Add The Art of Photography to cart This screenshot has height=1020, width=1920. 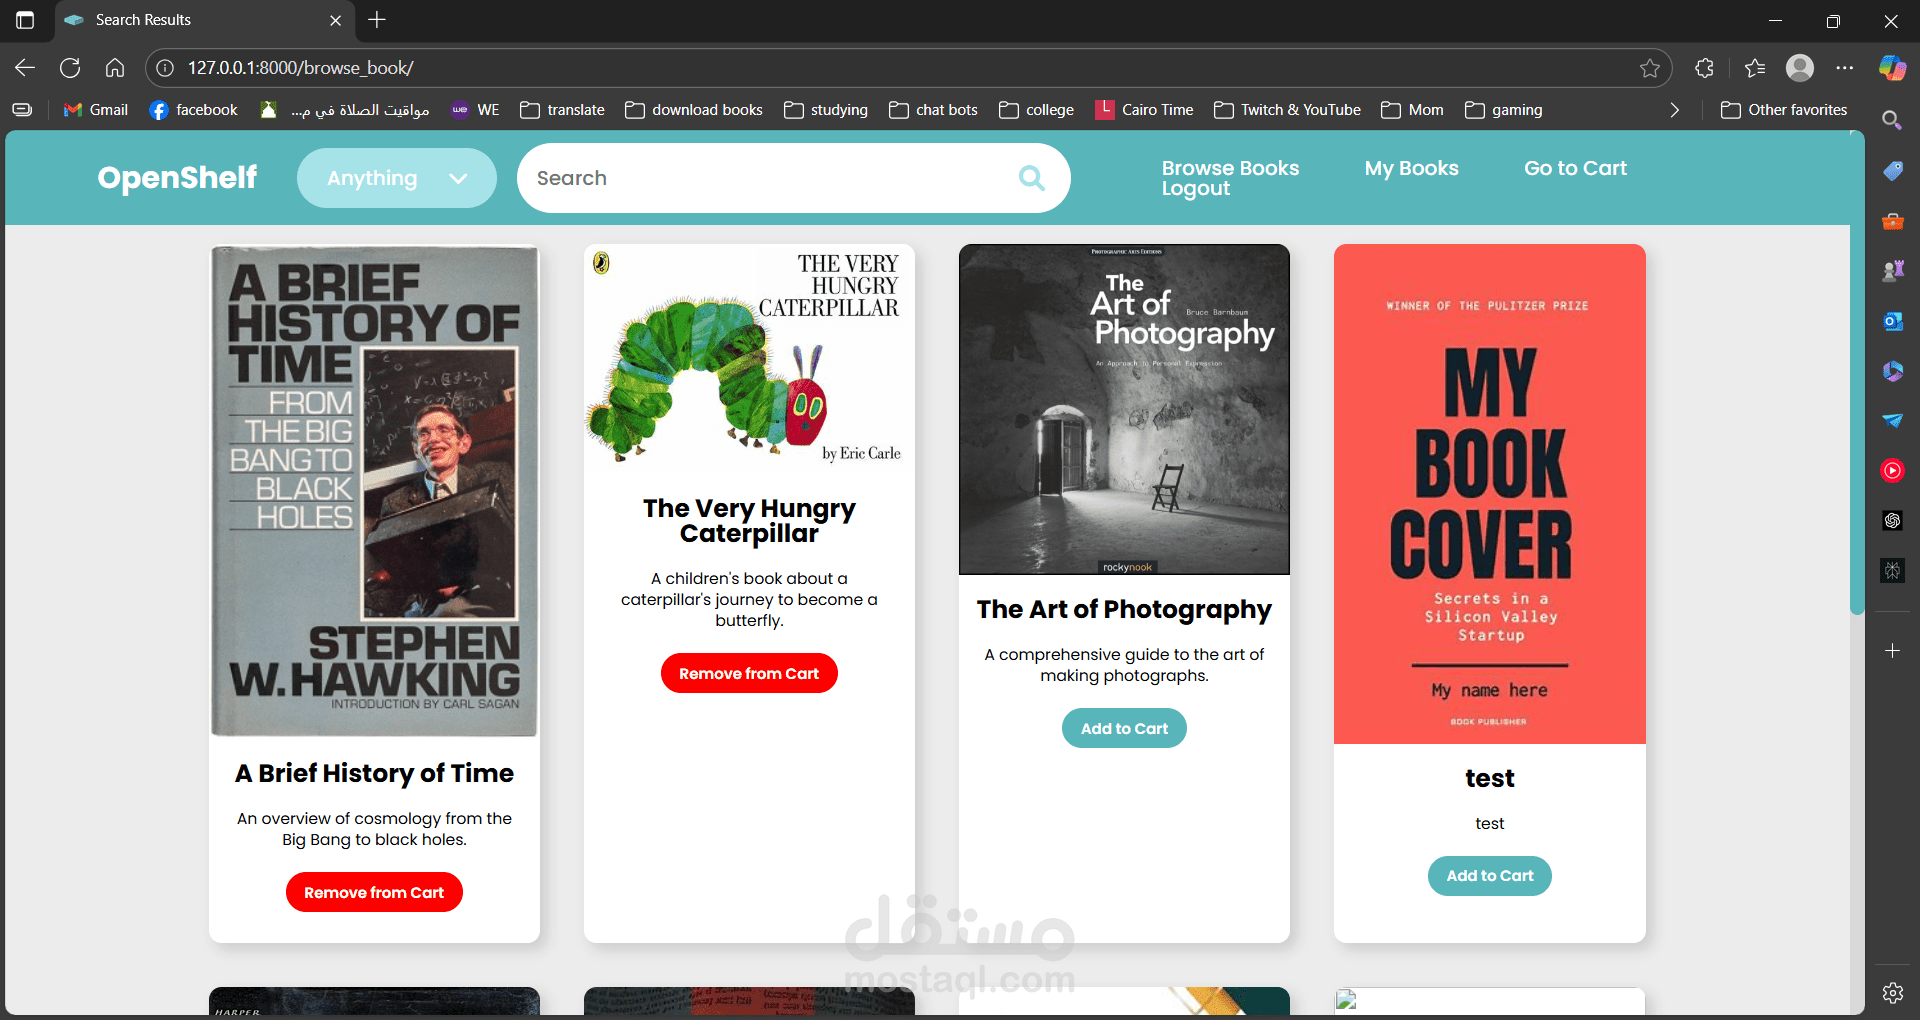coord(1124,728)
